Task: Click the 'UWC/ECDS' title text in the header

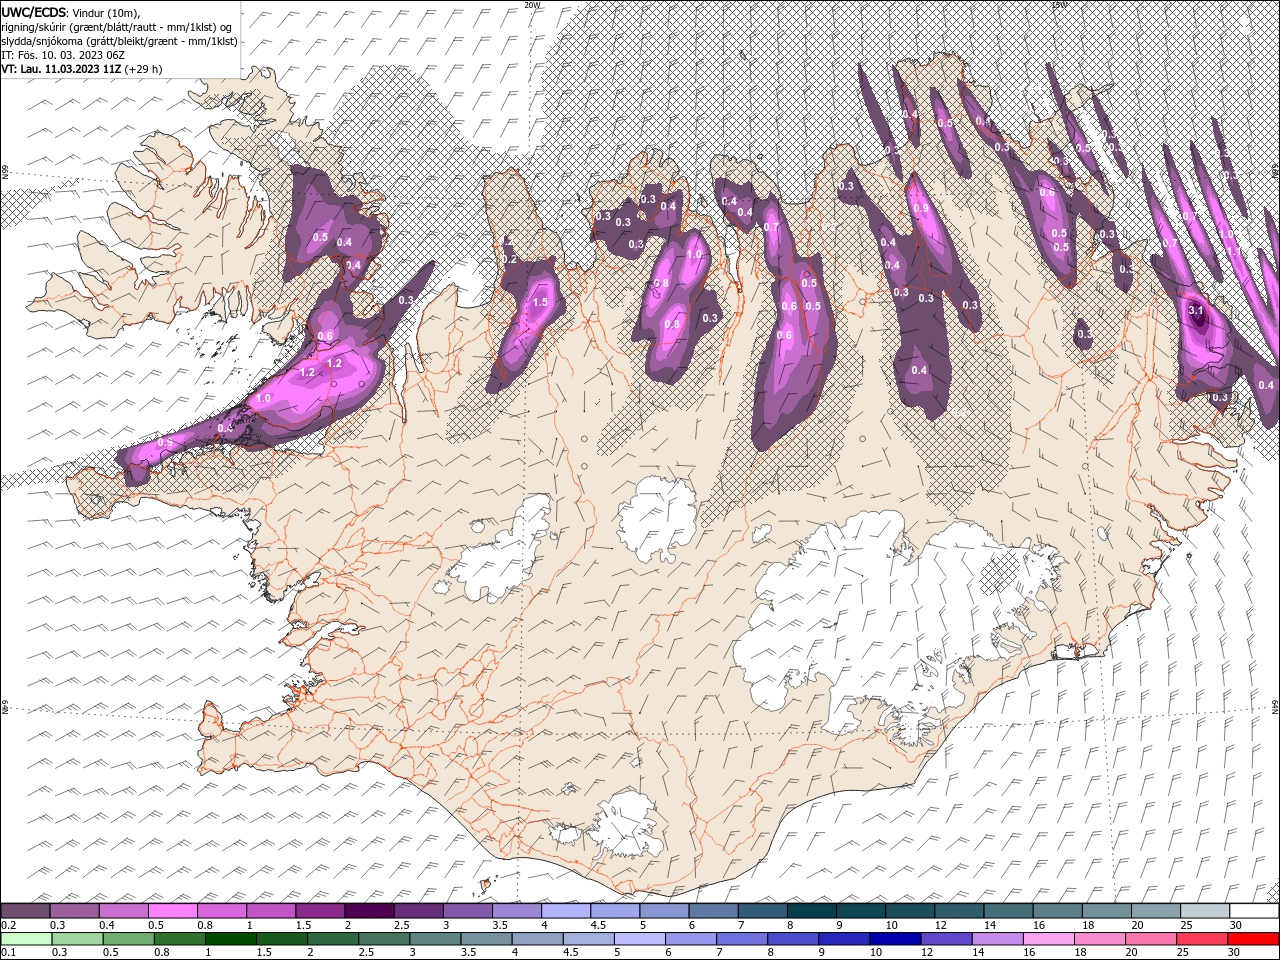Action: (34, 12)
